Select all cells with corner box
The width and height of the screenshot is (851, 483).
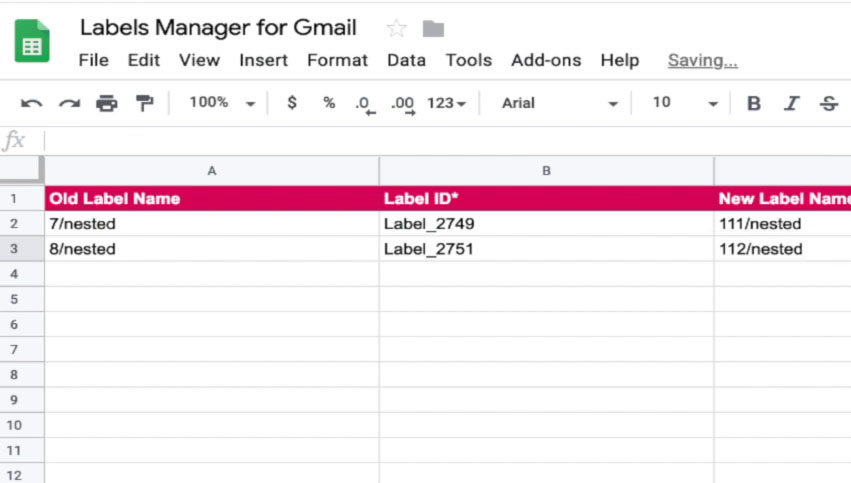[22, 170]
